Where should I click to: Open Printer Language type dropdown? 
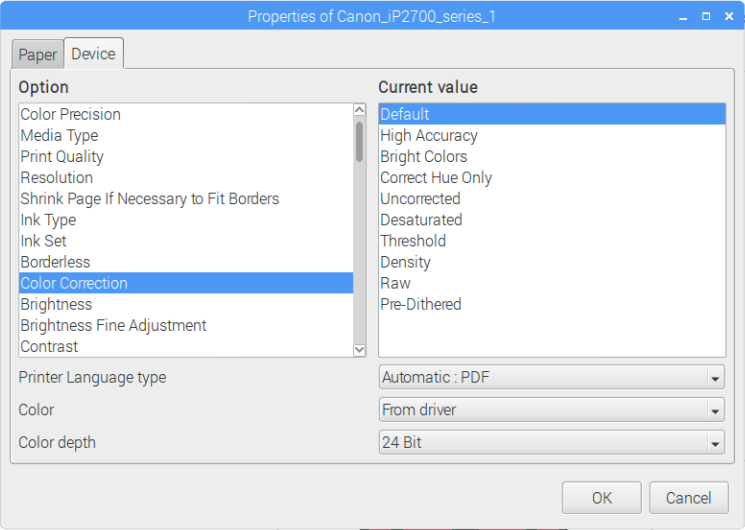tap(552, 377)
